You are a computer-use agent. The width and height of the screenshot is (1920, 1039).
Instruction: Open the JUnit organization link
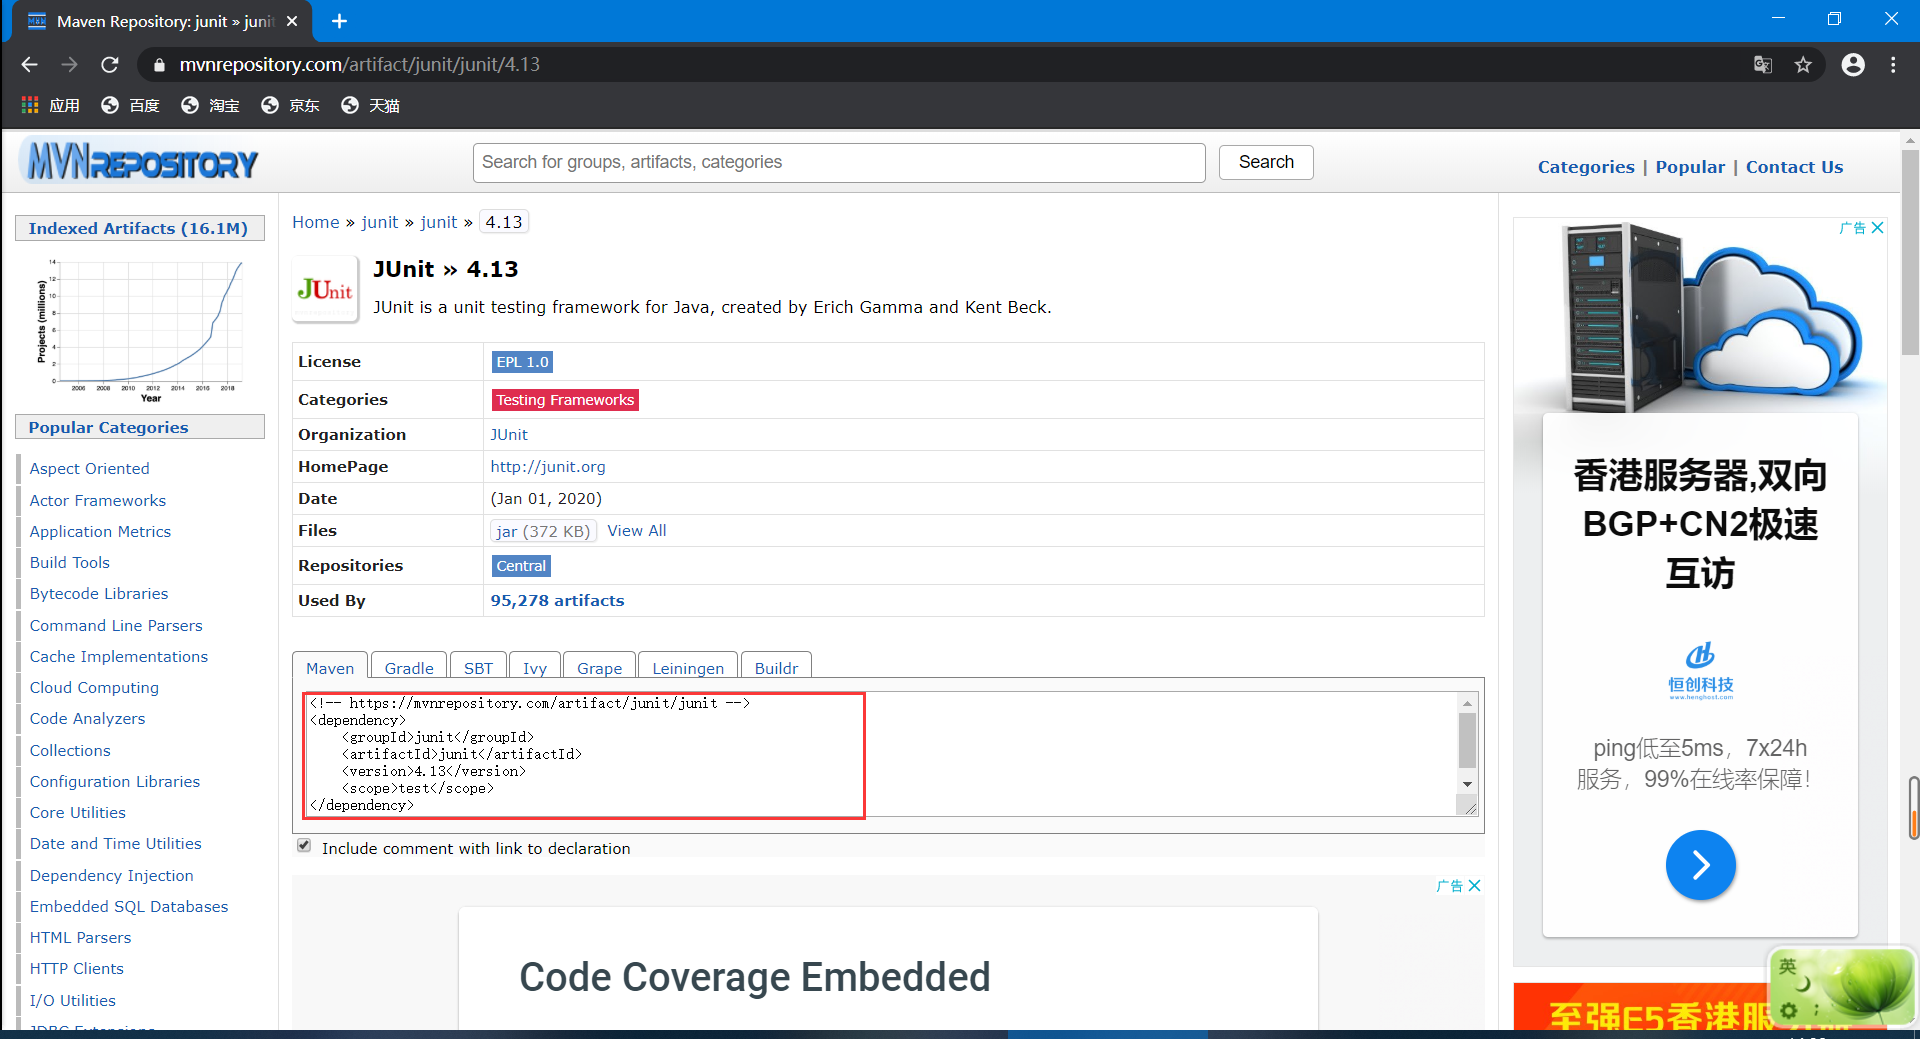509,434
